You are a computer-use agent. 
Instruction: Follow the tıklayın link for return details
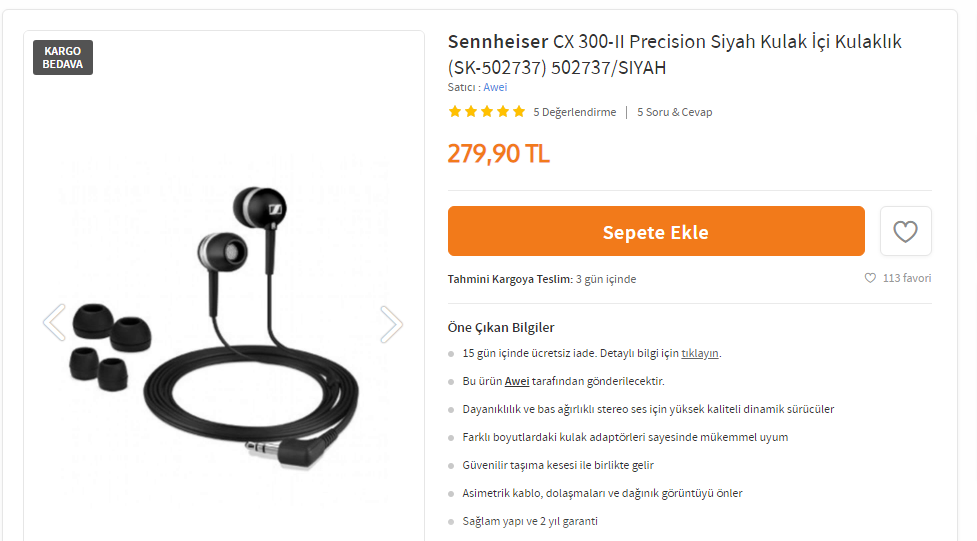point(700,353)
